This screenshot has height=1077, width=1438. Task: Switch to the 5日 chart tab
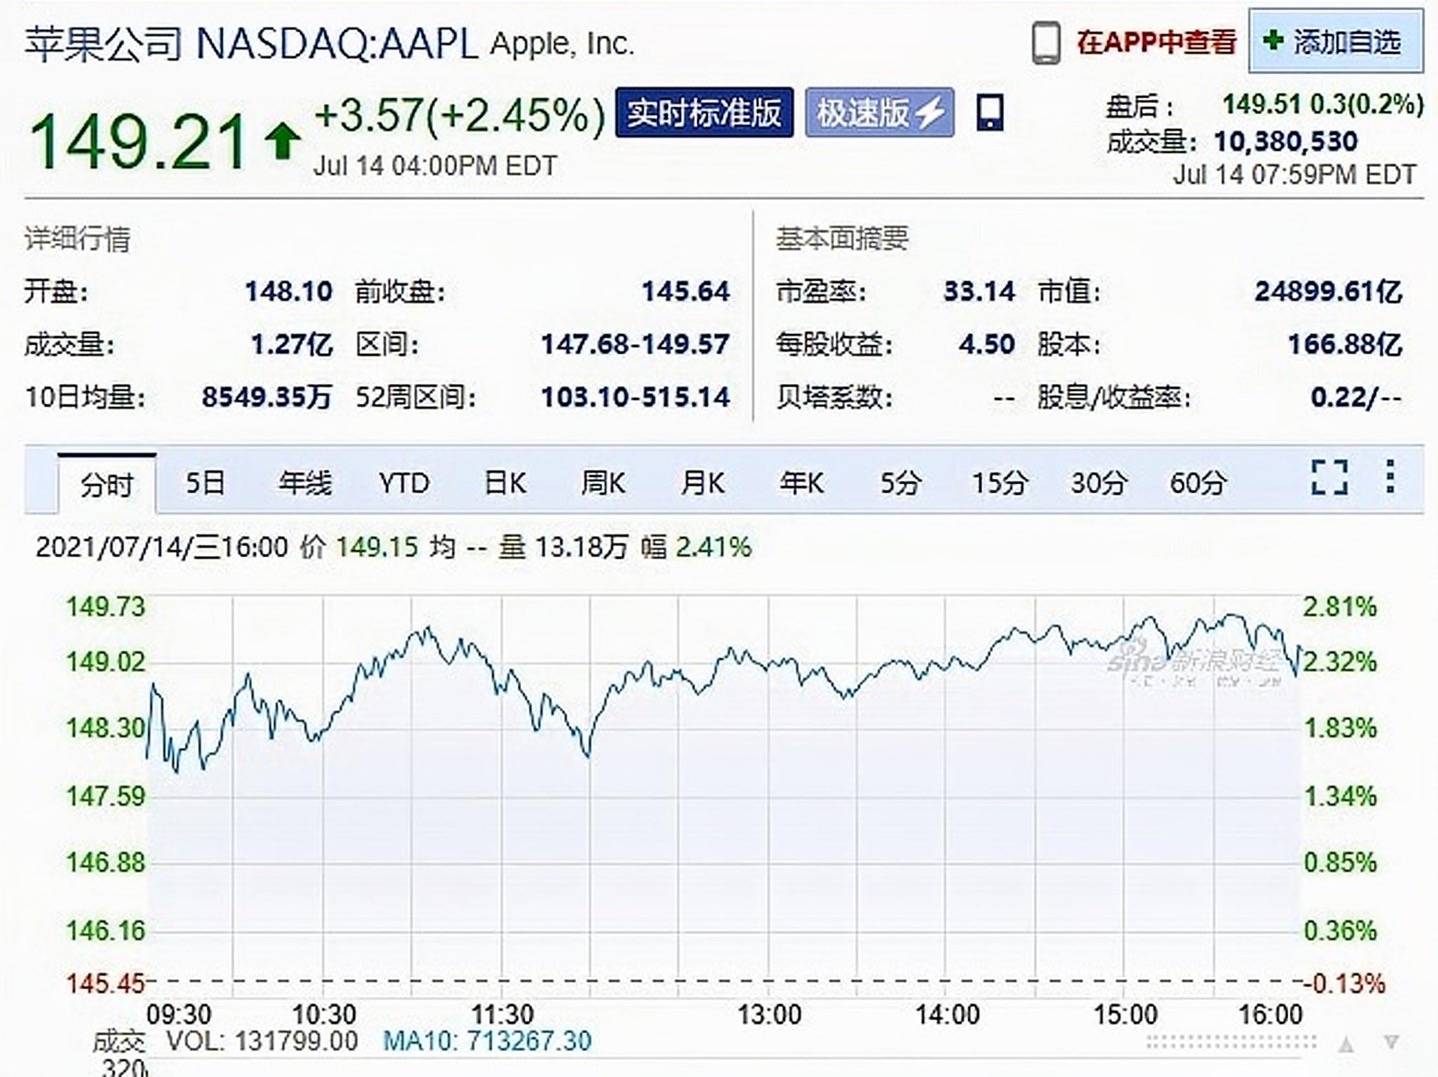205,484
